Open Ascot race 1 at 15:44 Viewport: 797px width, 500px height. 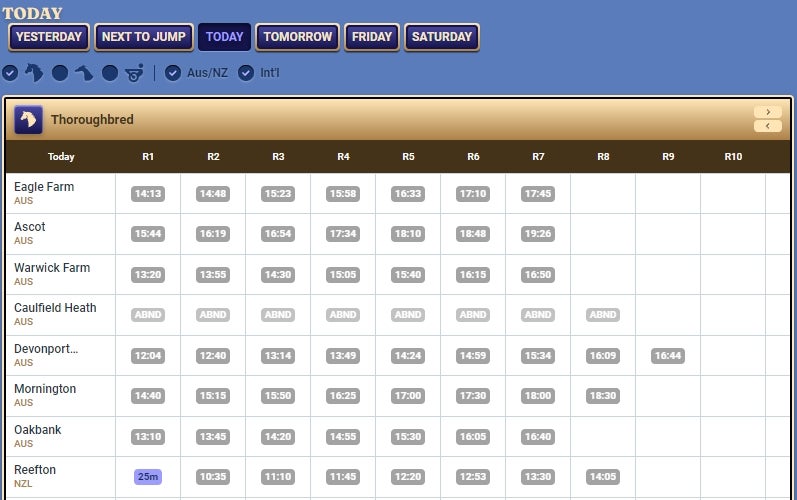[x=148, y=234]
